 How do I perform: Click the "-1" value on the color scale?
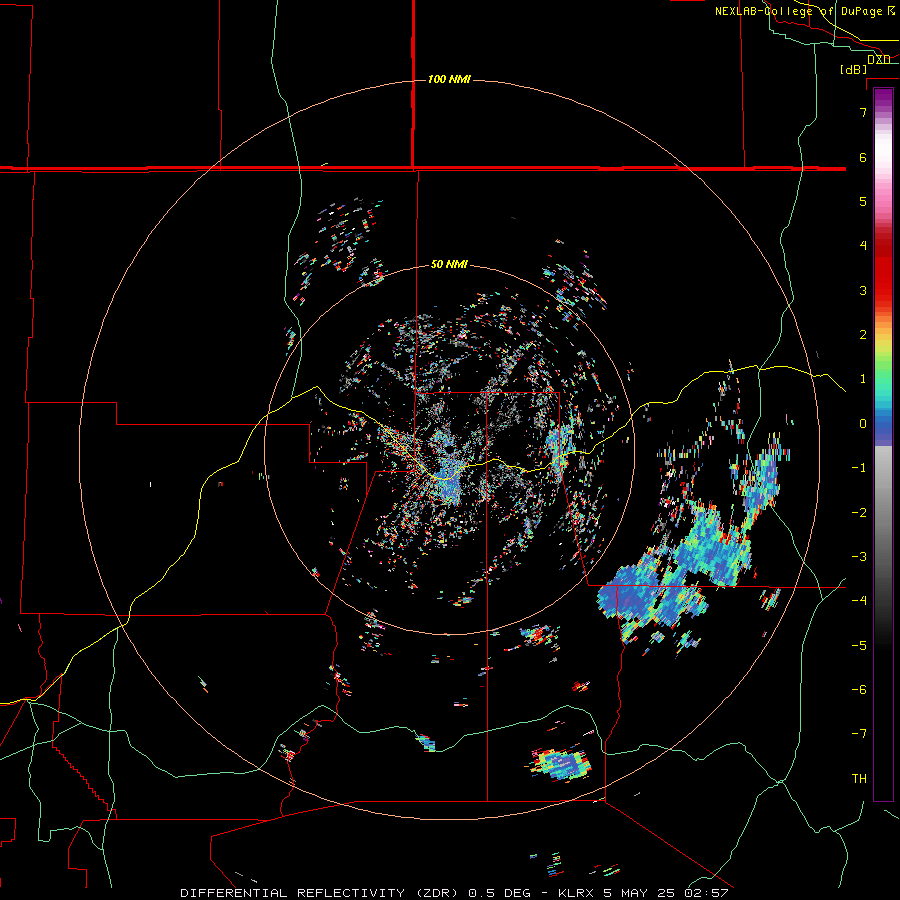pyautogui.click(x=859, y=468)
